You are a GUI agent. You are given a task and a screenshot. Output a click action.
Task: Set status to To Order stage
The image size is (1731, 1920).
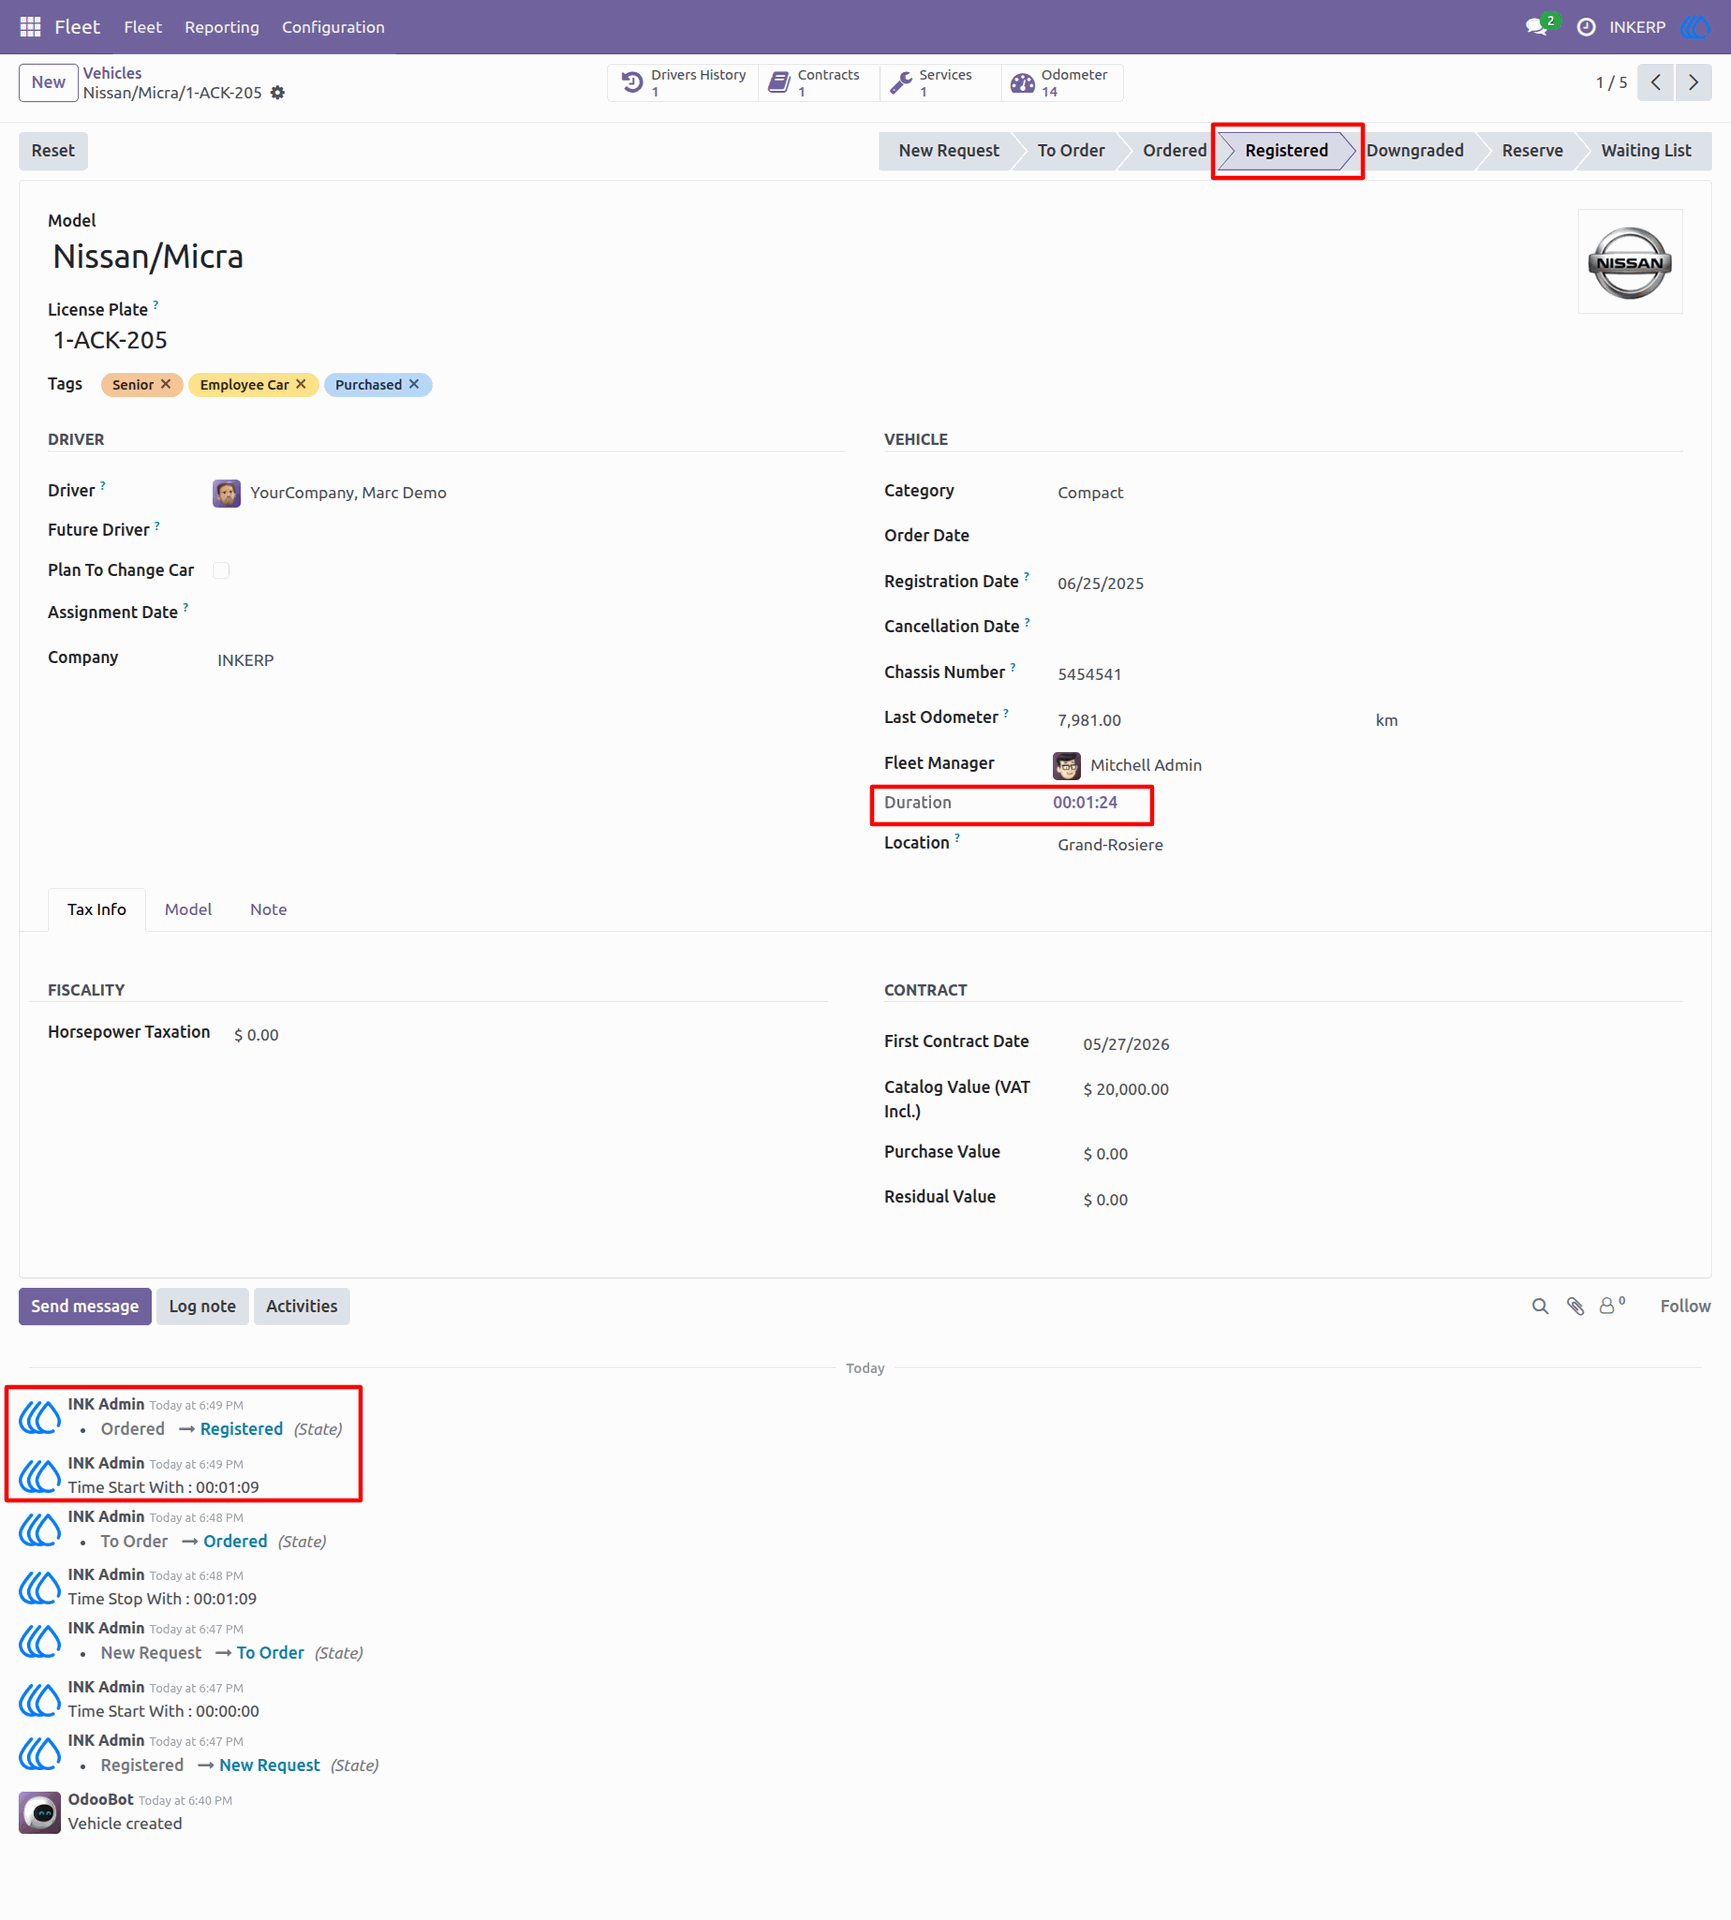click(1071, 151)
